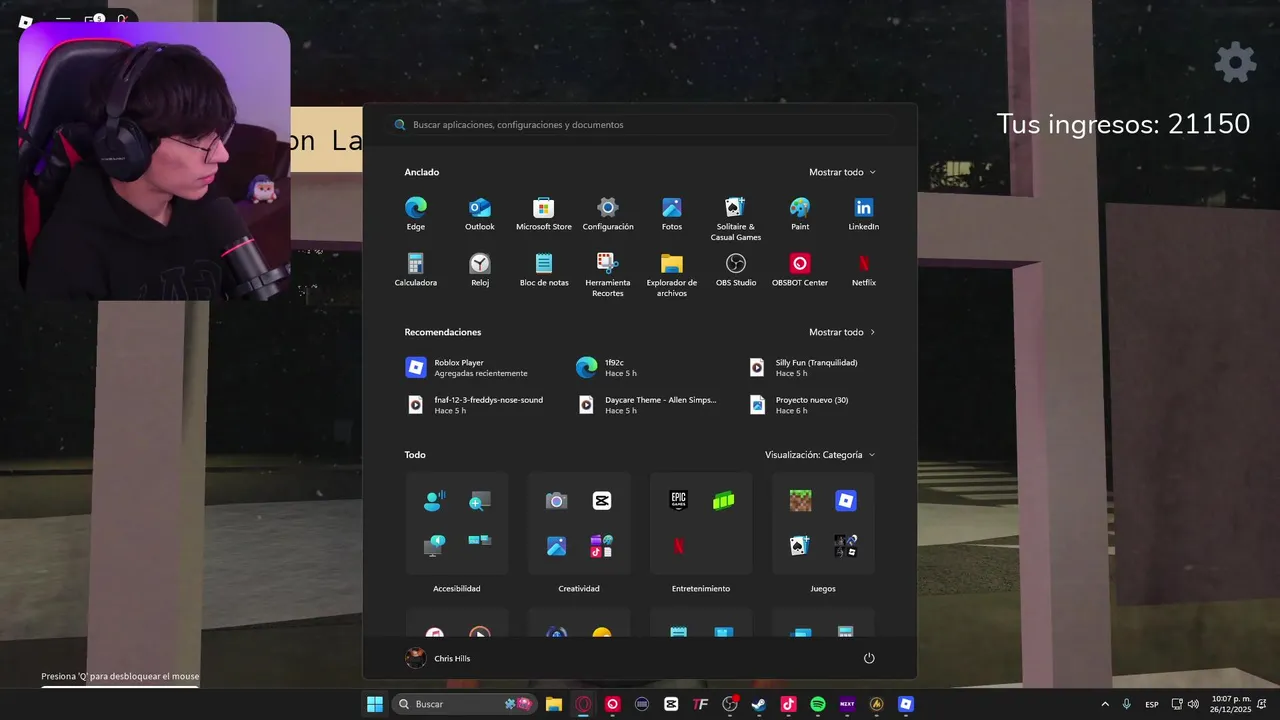The image size is (1280, 720).
Task: Expand recommendations Mostrar todo
Action: click(x=842, y=332)
